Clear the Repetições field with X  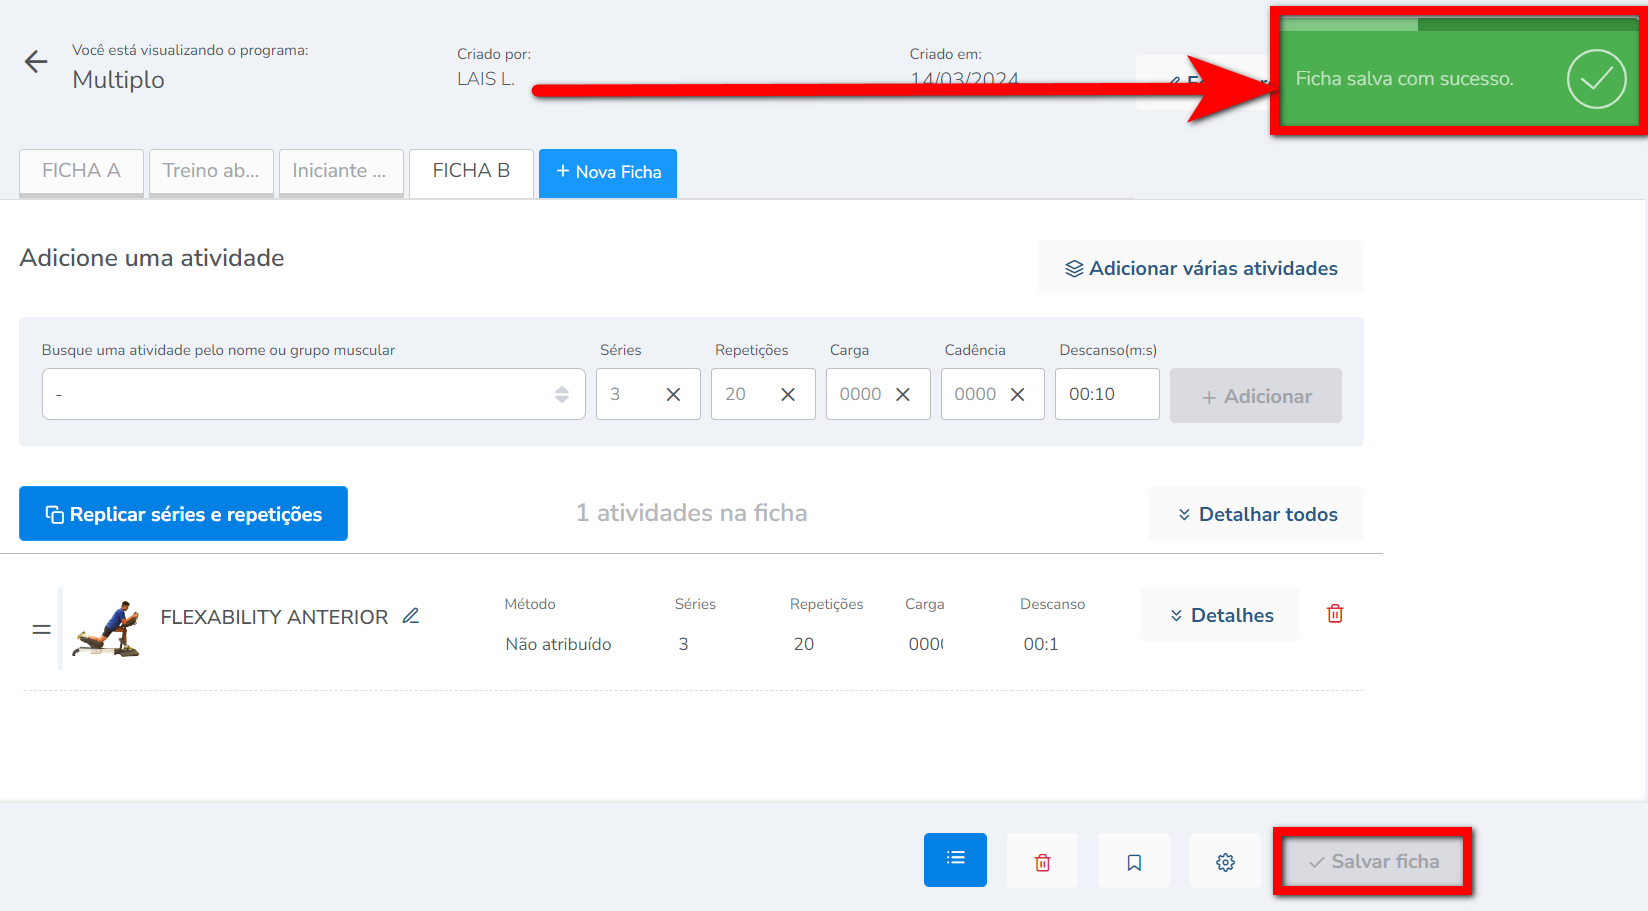coord(788,395)
